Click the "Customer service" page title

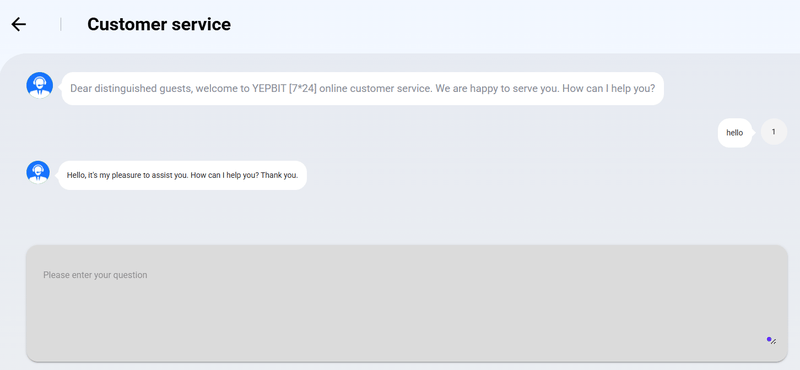[x=159, y=24]
